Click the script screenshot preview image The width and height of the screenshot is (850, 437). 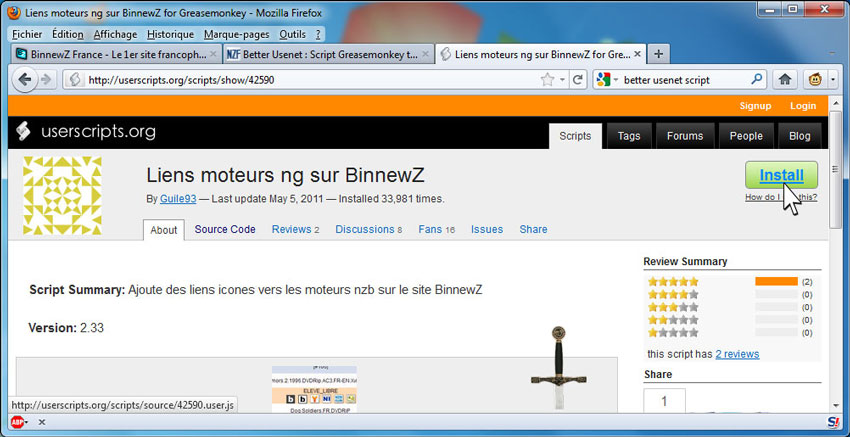[x=314, y=389]
